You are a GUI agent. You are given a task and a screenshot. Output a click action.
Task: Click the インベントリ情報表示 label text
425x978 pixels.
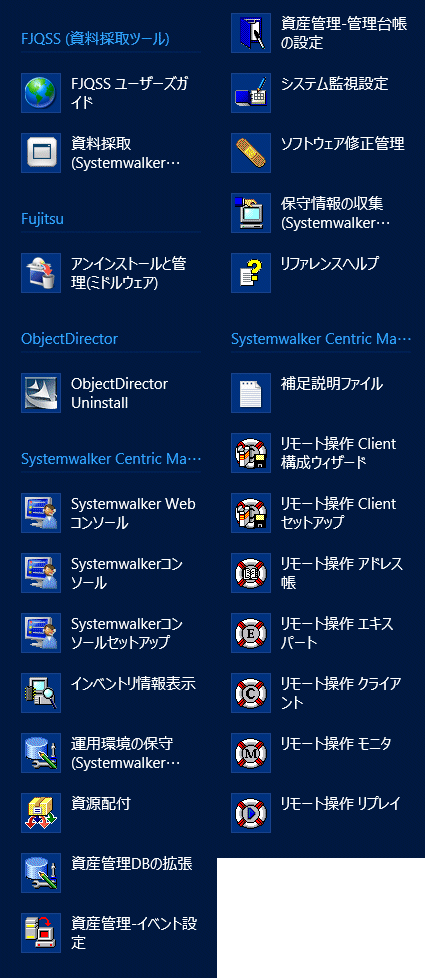(134, 683)
